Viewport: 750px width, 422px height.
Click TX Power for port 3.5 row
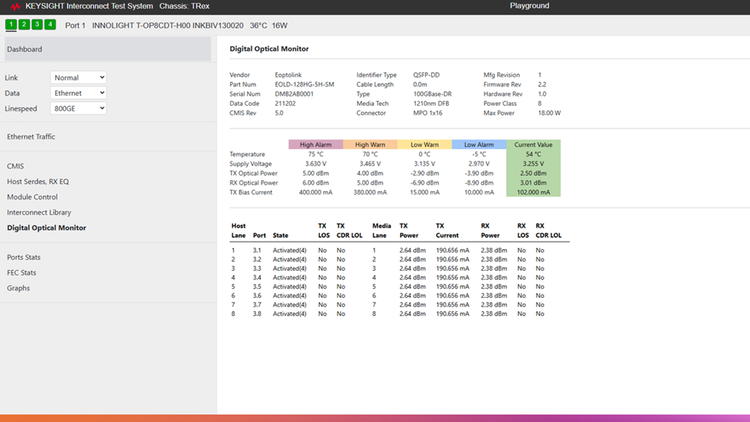coord(412,287)
